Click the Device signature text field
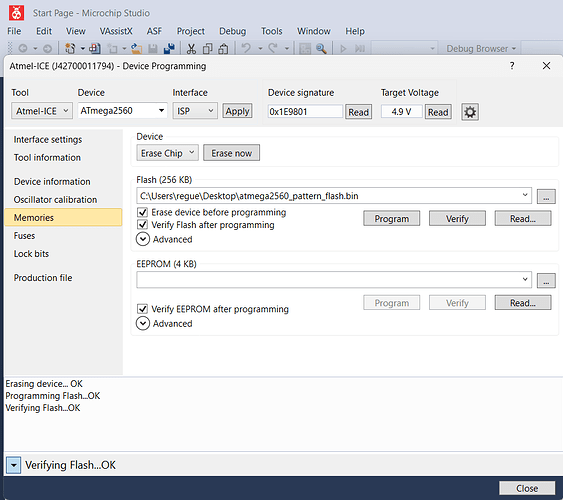This screenshot has height=500, width=563. pyautogui.click(x=305, y=112)
